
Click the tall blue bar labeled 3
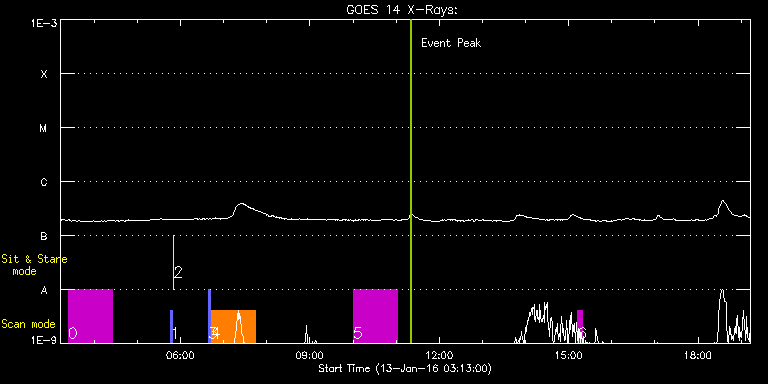tap(210, 316)
